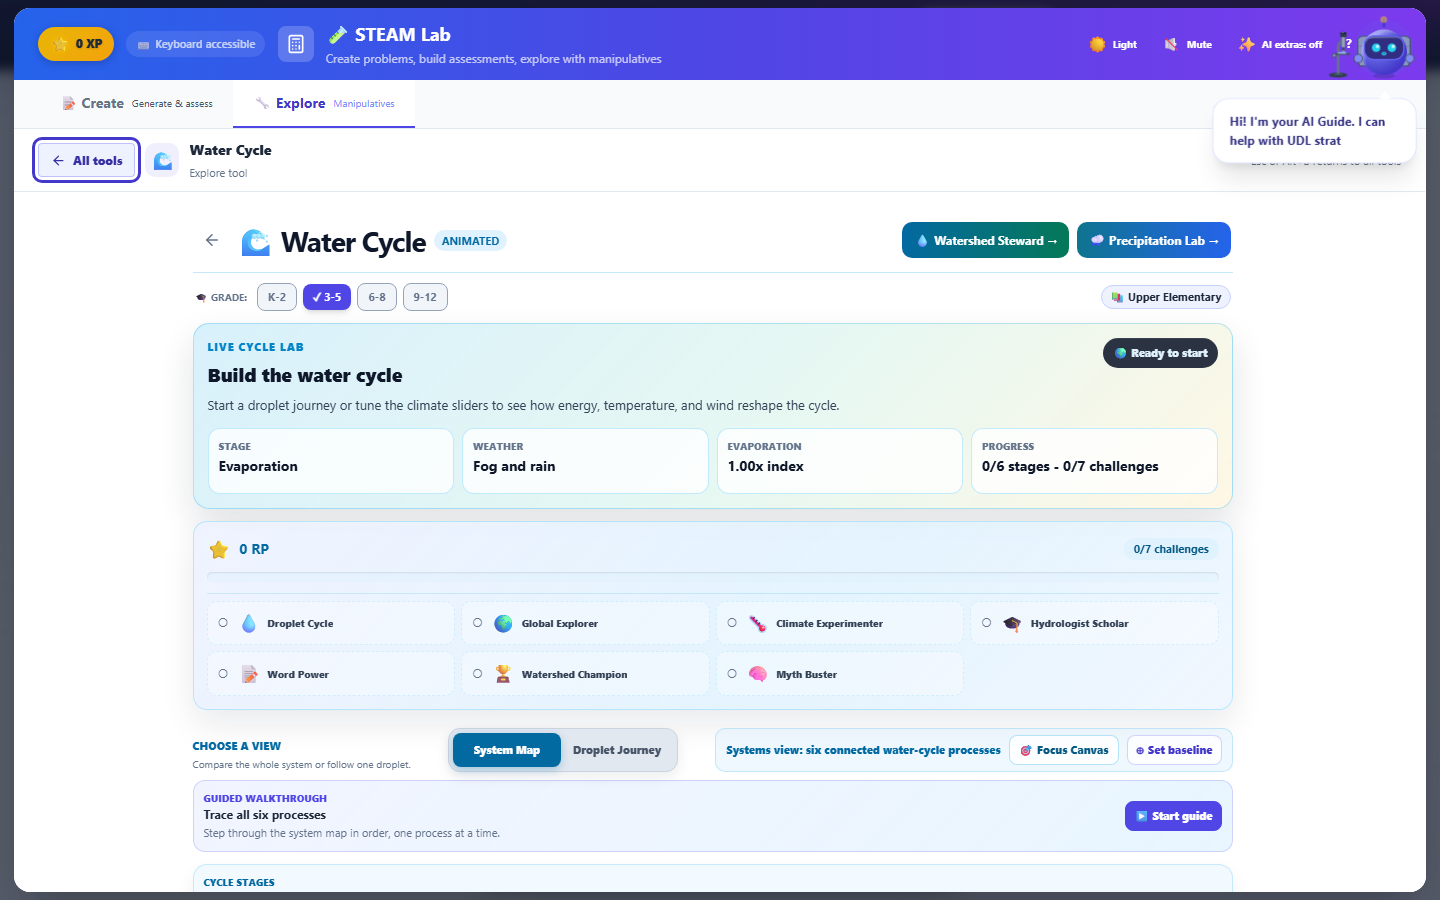Click the 0/7 challenges counter
Viewport: 1440px width, 900px height.
click(1171, 549)
